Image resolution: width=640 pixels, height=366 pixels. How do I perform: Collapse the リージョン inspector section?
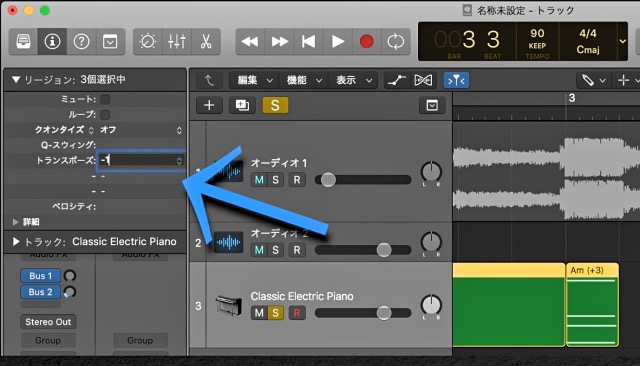coord(16,79)
